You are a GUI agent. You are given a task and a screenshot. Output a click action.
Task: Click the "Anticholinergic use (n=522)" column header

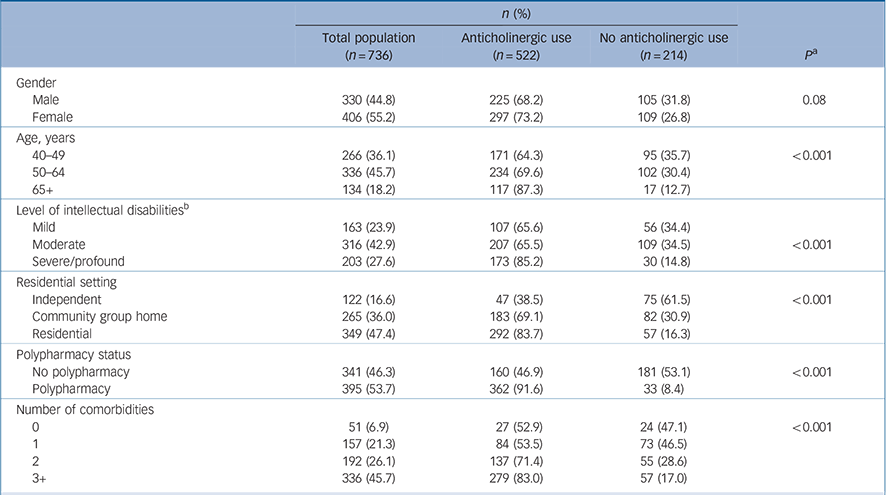tap(515, 46)
